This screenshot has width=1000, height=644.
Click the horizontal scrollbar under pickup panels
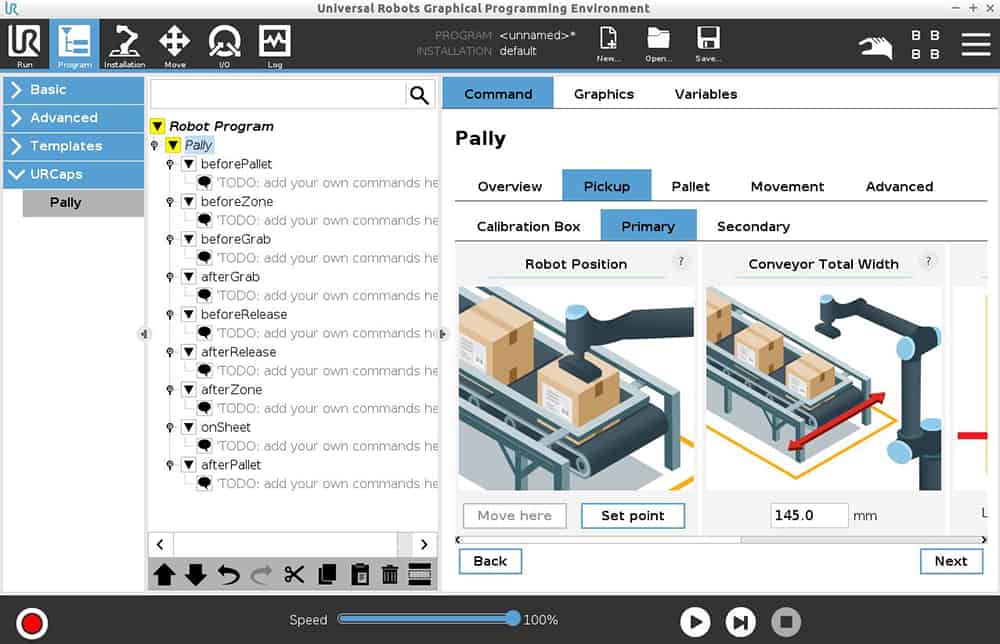click(x=600, y=539)
